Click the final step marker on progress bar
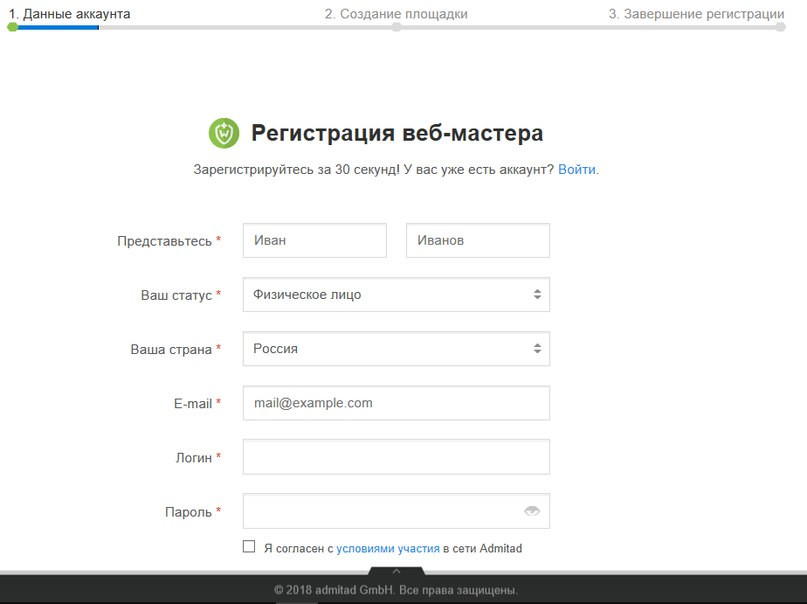 [781, 27]
